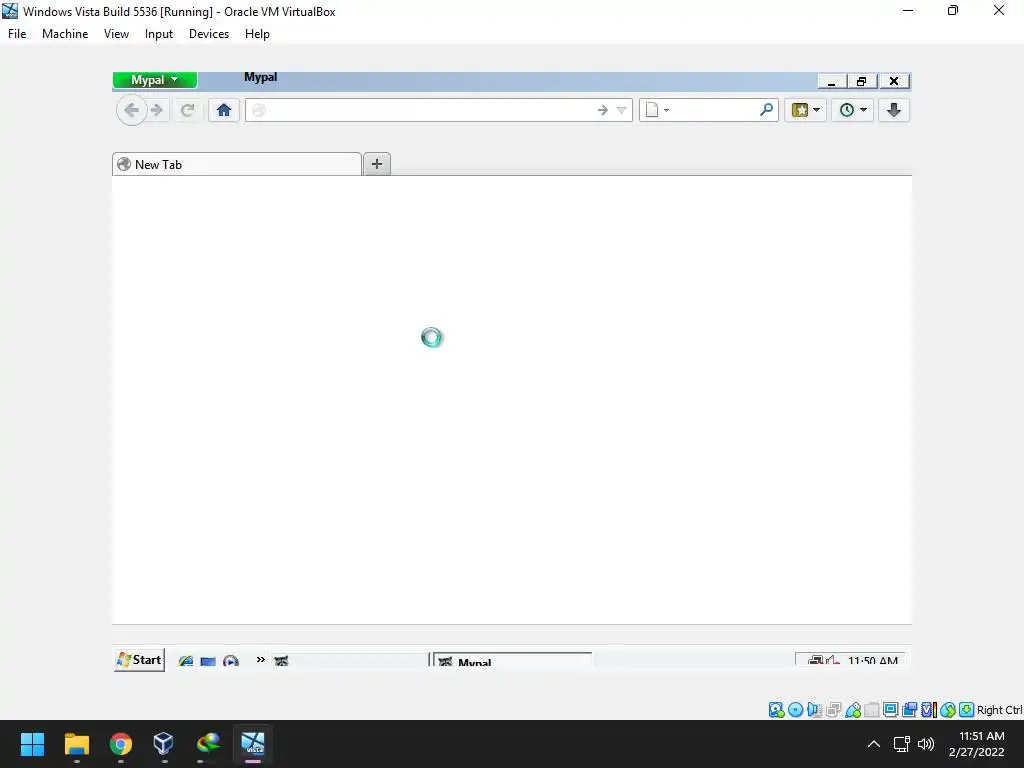Click the Vista tray volume icon
Viewport: 1024px width, 768px height.
click(833, 661)
